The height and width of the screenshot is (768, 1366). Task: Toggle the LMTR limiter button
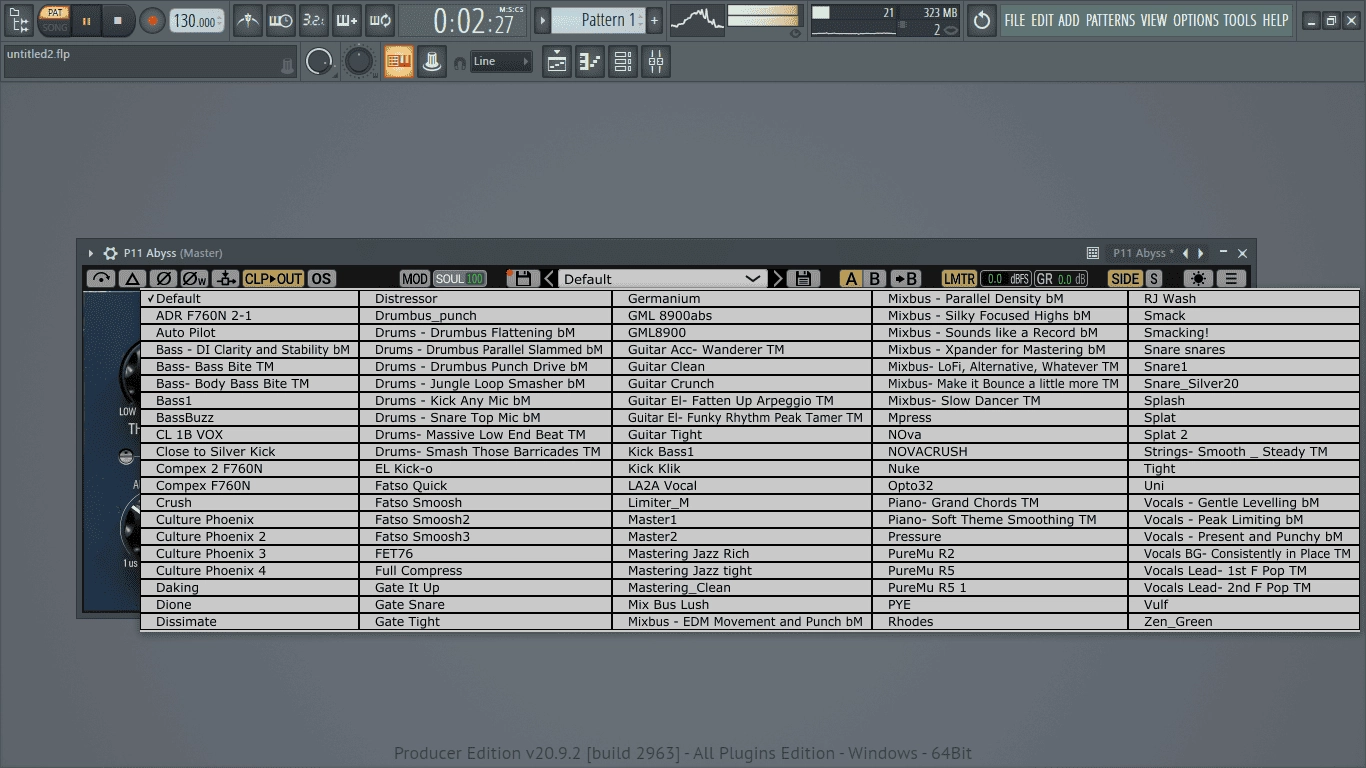pos(960,279)
